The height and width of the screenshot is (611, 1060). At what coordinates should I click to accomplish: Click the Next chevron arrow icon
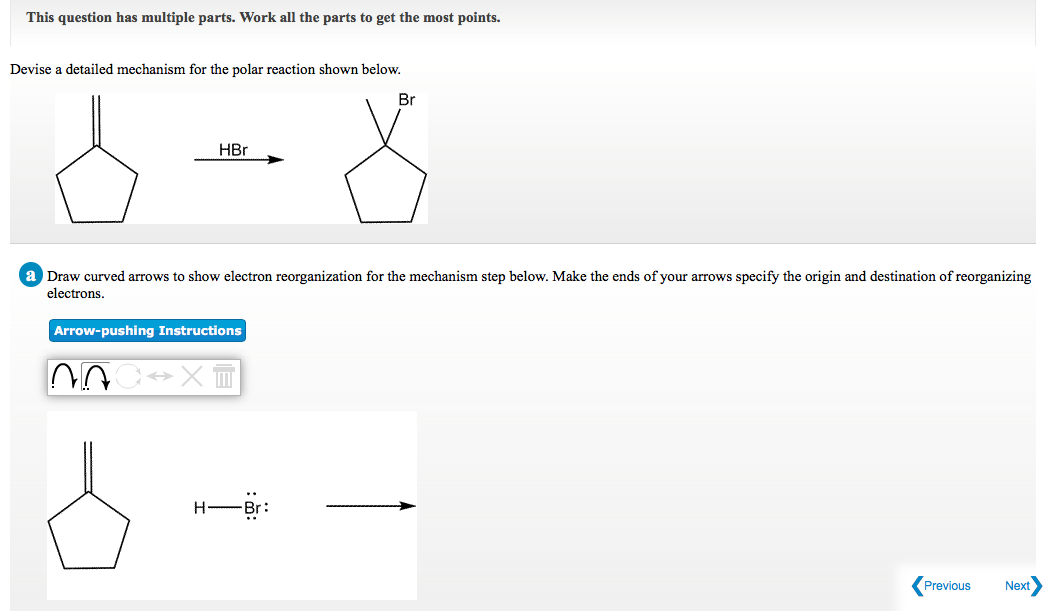1039,585
